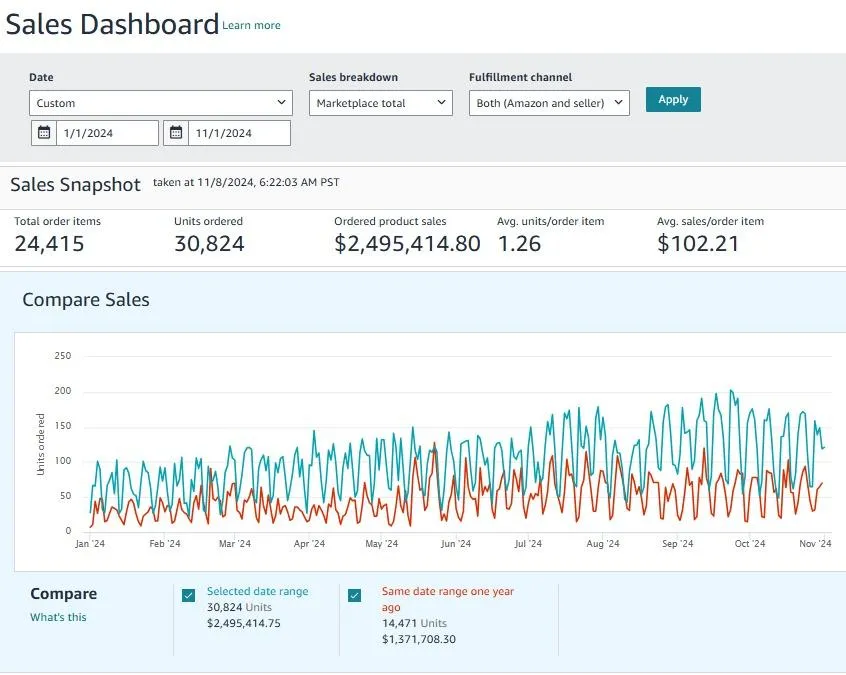
Task: Click the start date field showing 1/1/2024
Action: pyautogui.click(x=106, y=133)
